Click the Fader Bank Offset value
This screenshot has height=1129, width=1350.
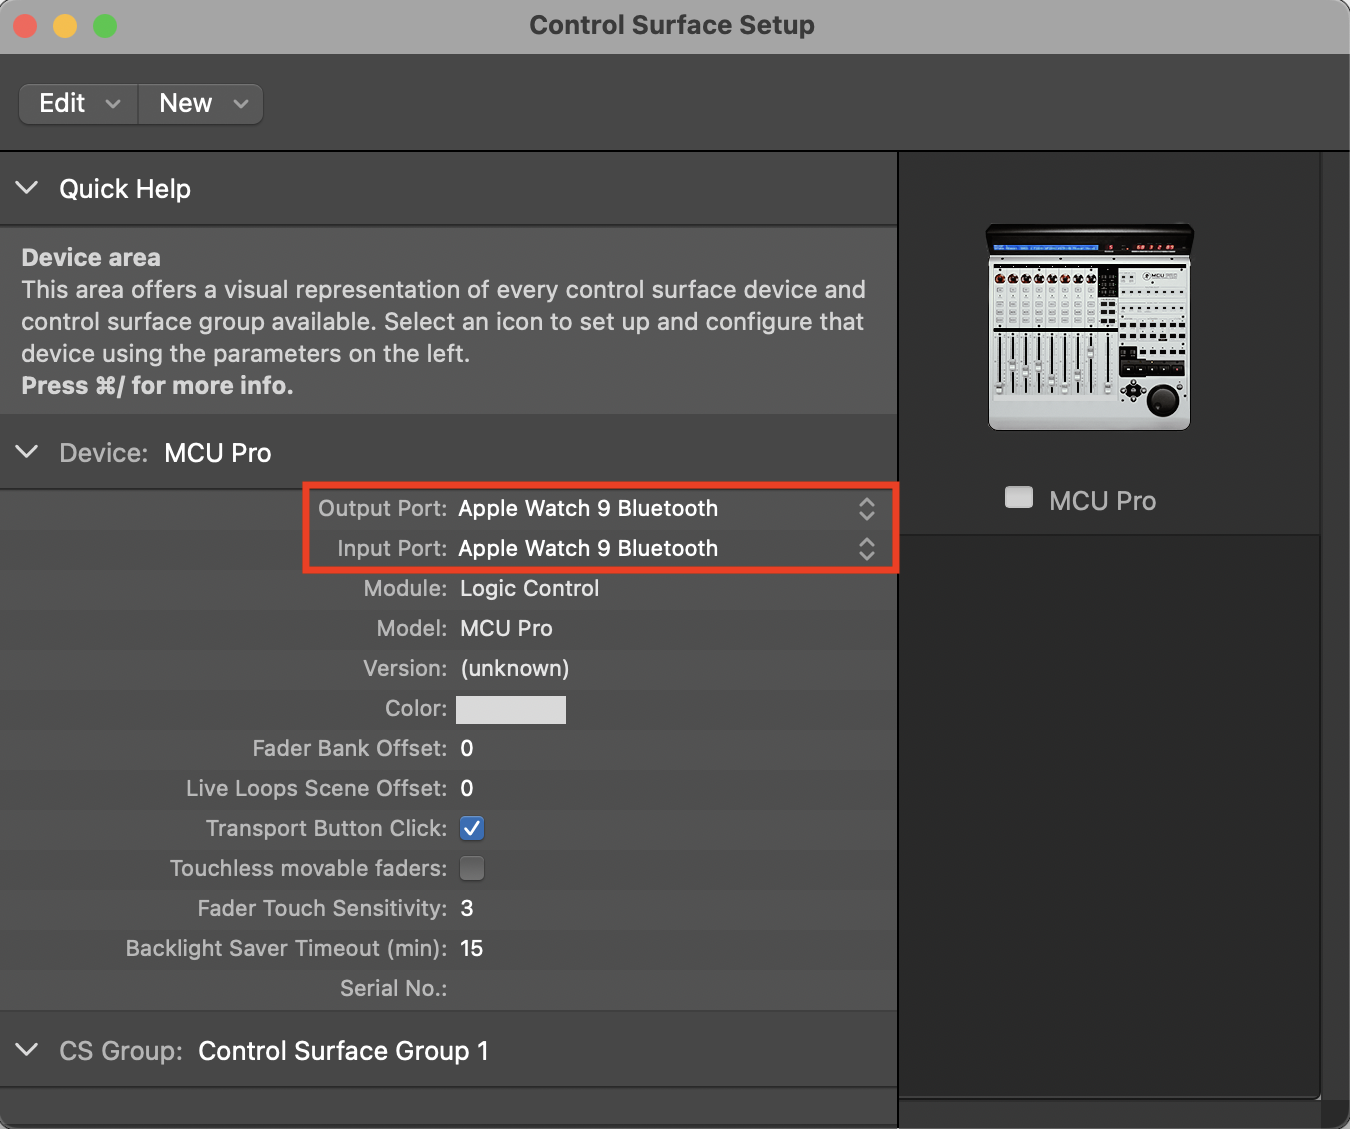point(467,748)
